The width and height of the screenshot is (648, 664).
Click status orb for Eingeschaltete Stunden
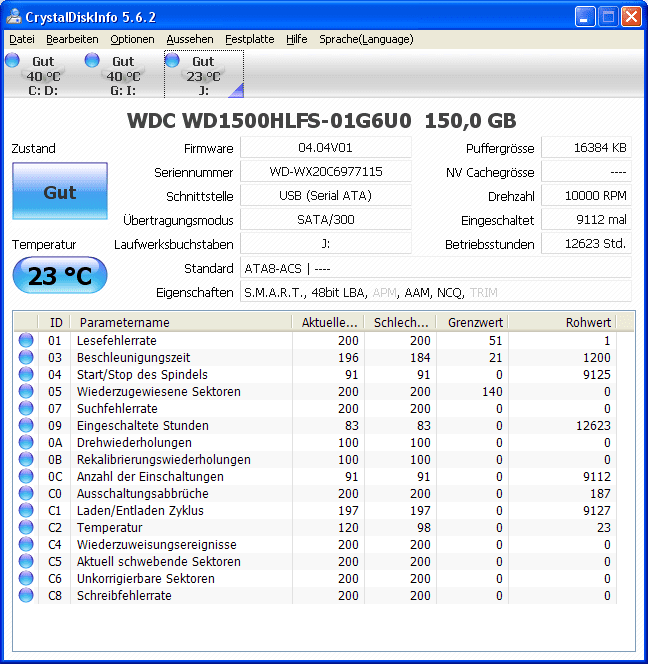coord(26,425)
